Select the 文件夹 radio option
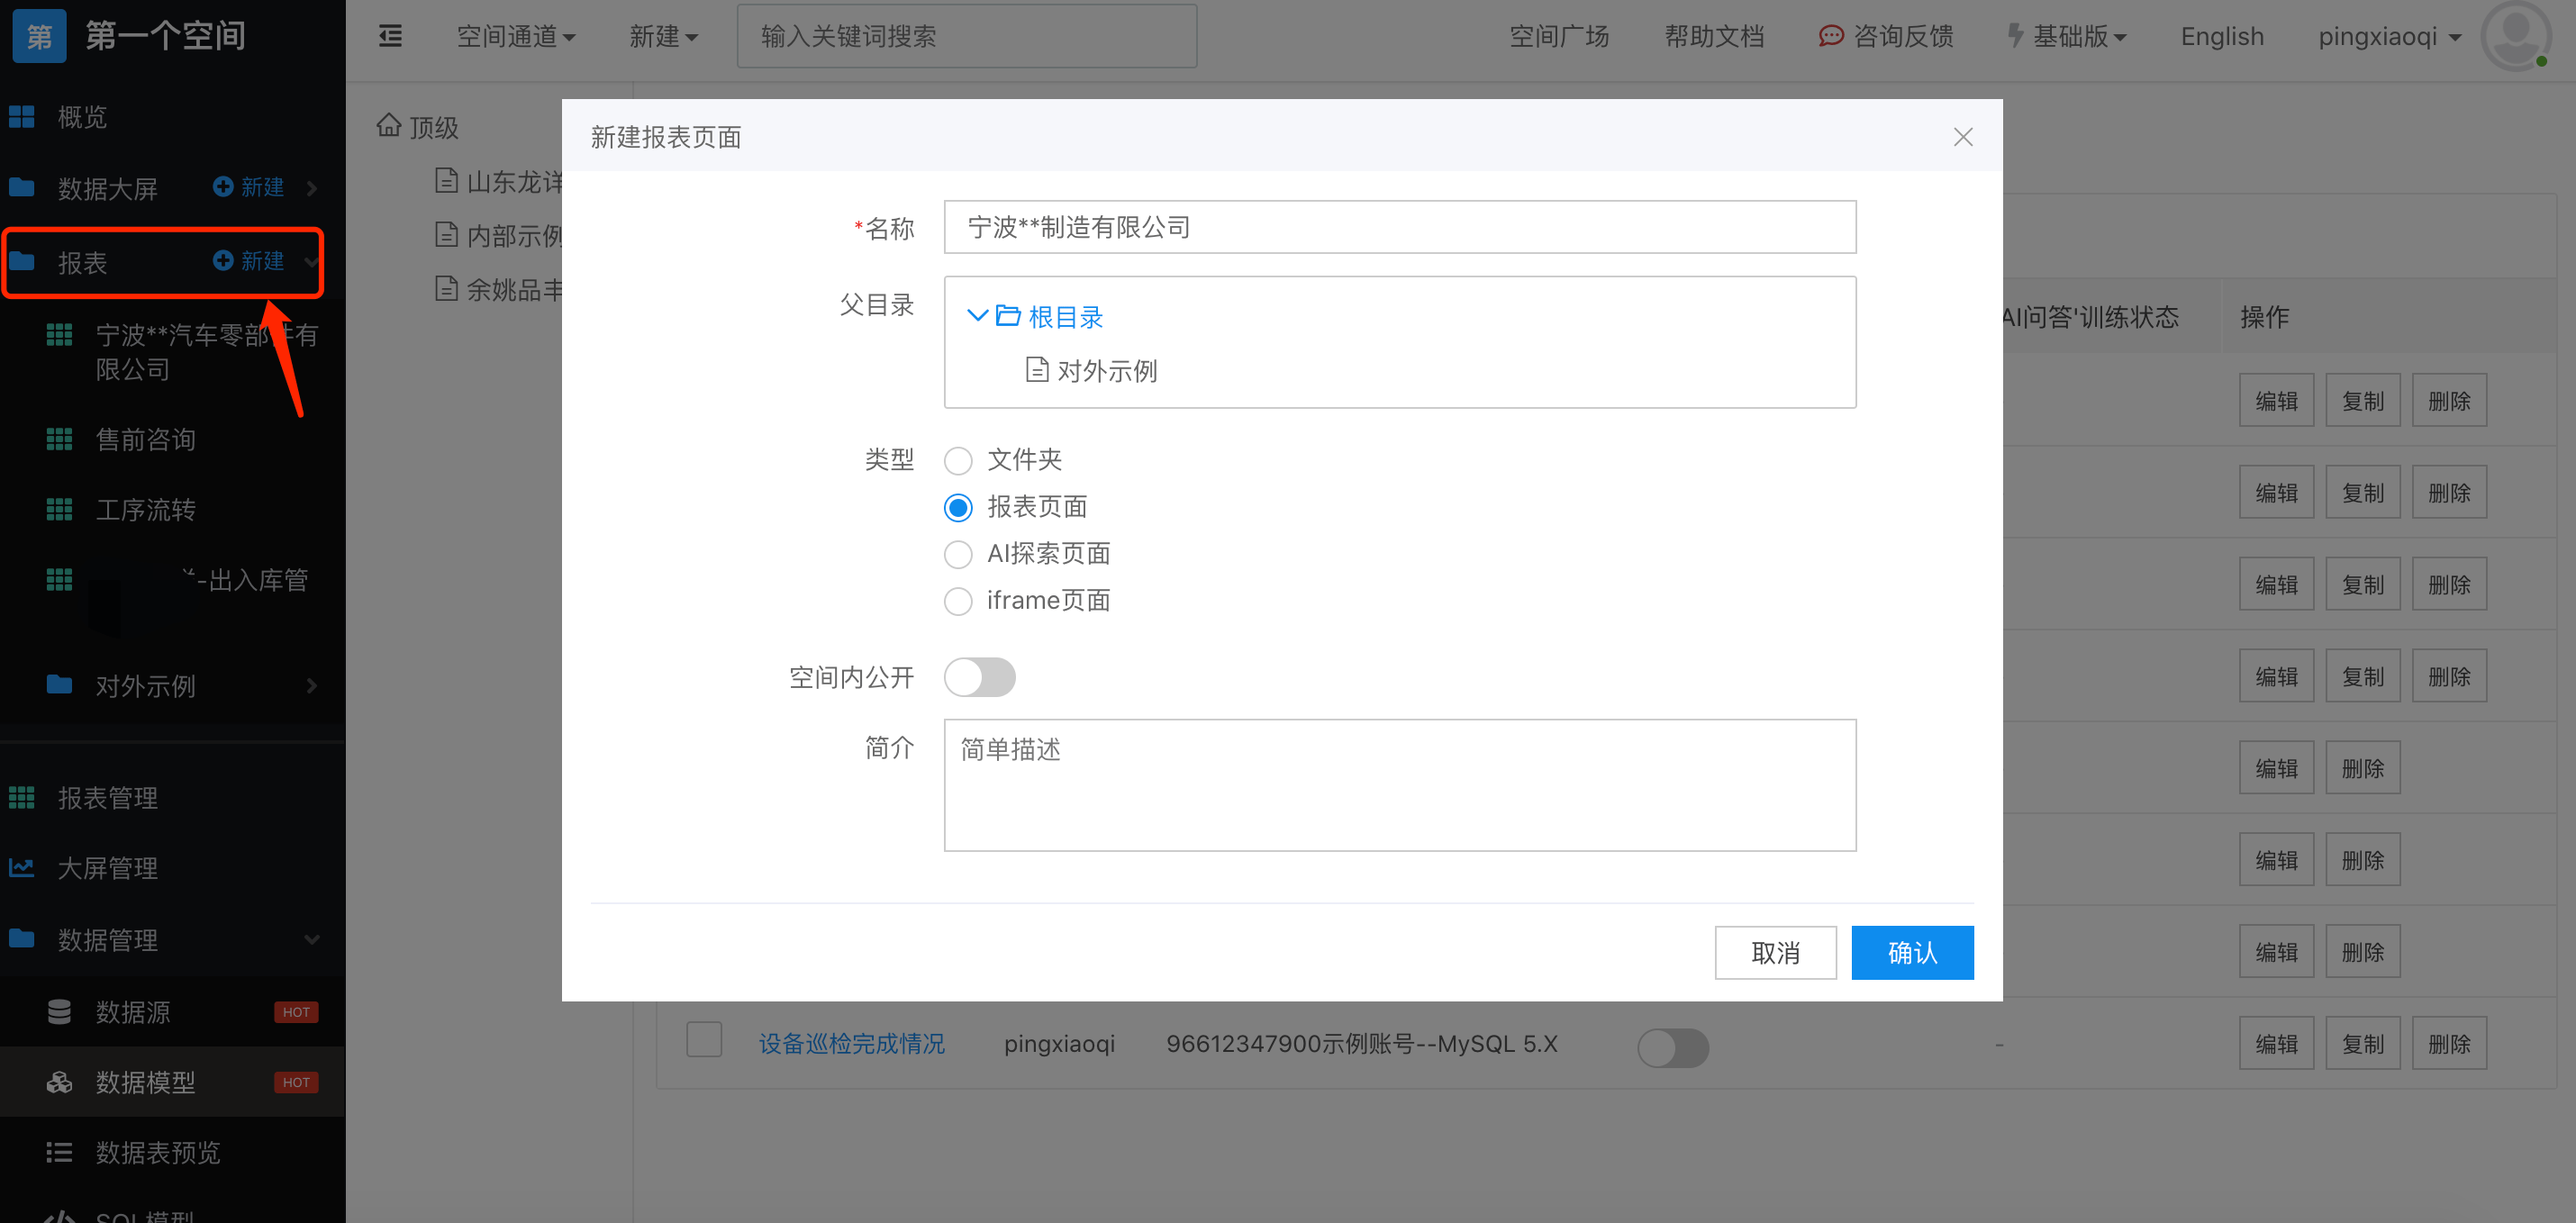The image size is (2576, 1223). click(958, 461)
